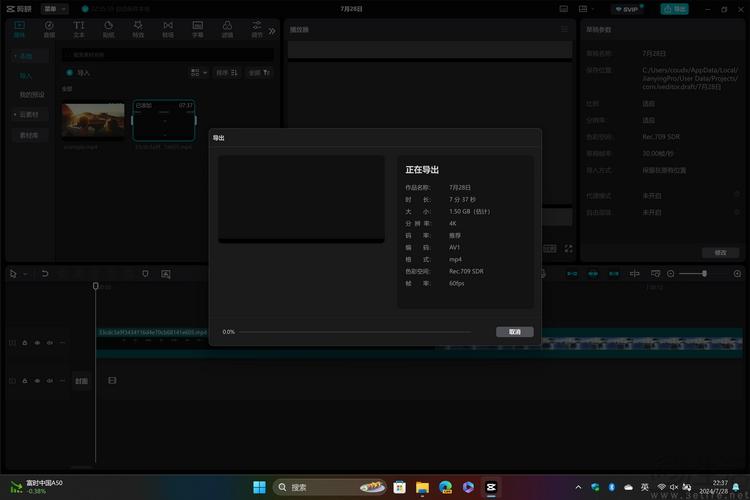The image size is (750, 500).
Task: Zoom in the timeline with plus icon
Action: click(737, 274)
